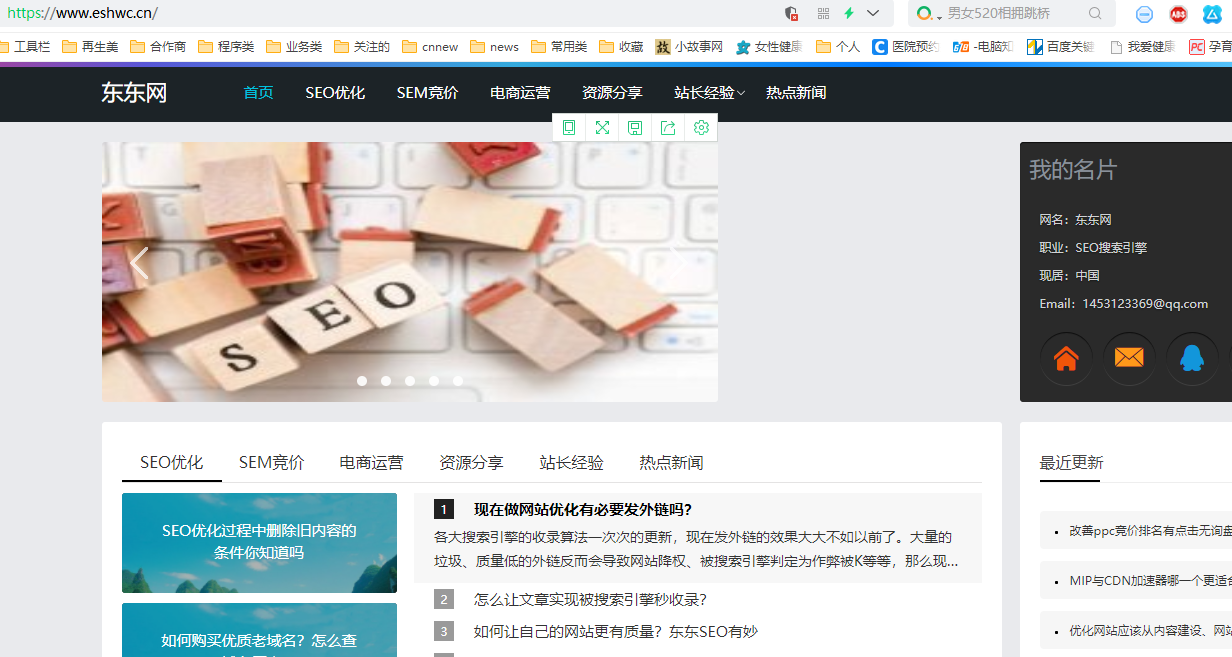The image size is (1232, 657).
Task: Click the 东东网 site logo
Action: [x=134, y=93]
